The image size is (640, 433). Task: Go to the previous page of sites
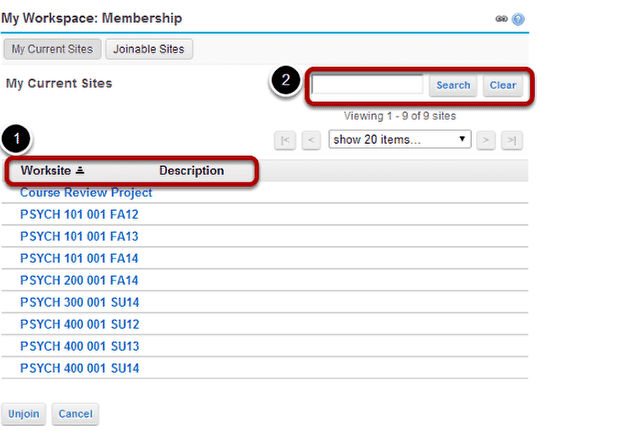coord(311,140)
